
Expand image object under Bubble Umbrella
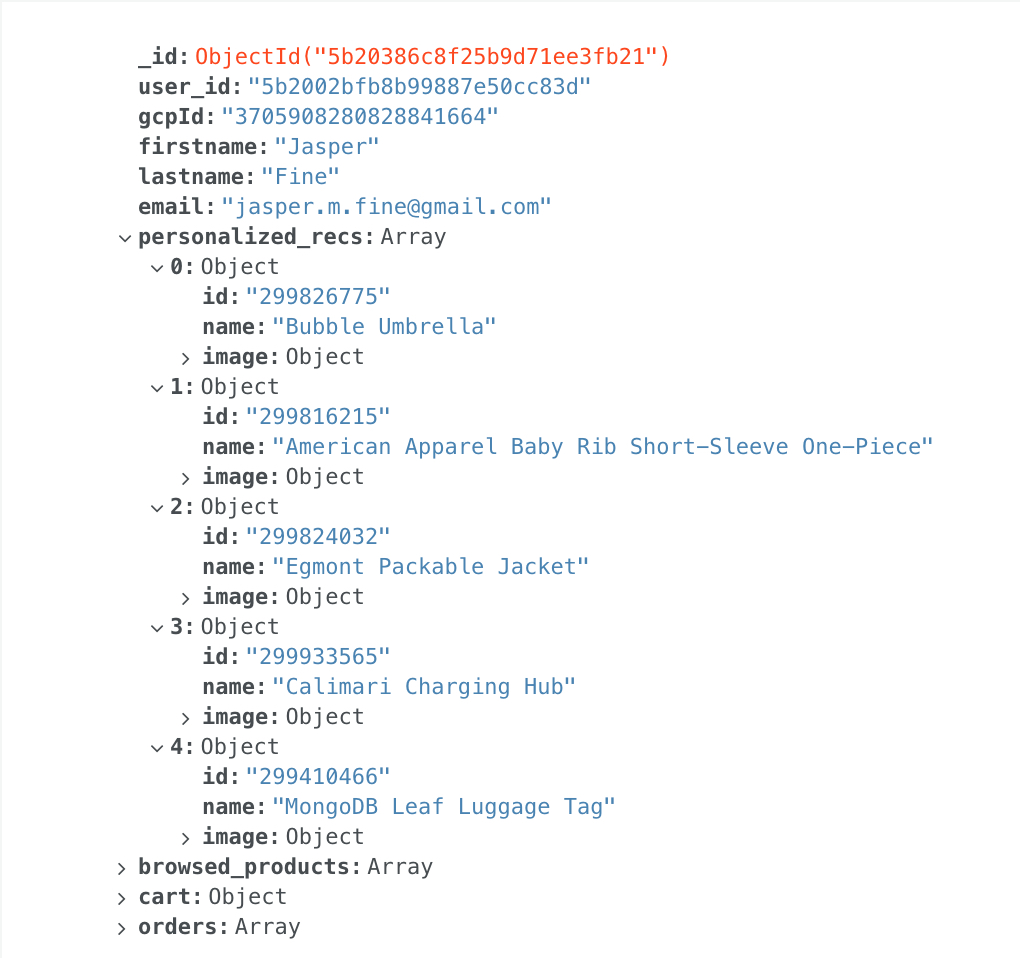(x=186, y=358)
